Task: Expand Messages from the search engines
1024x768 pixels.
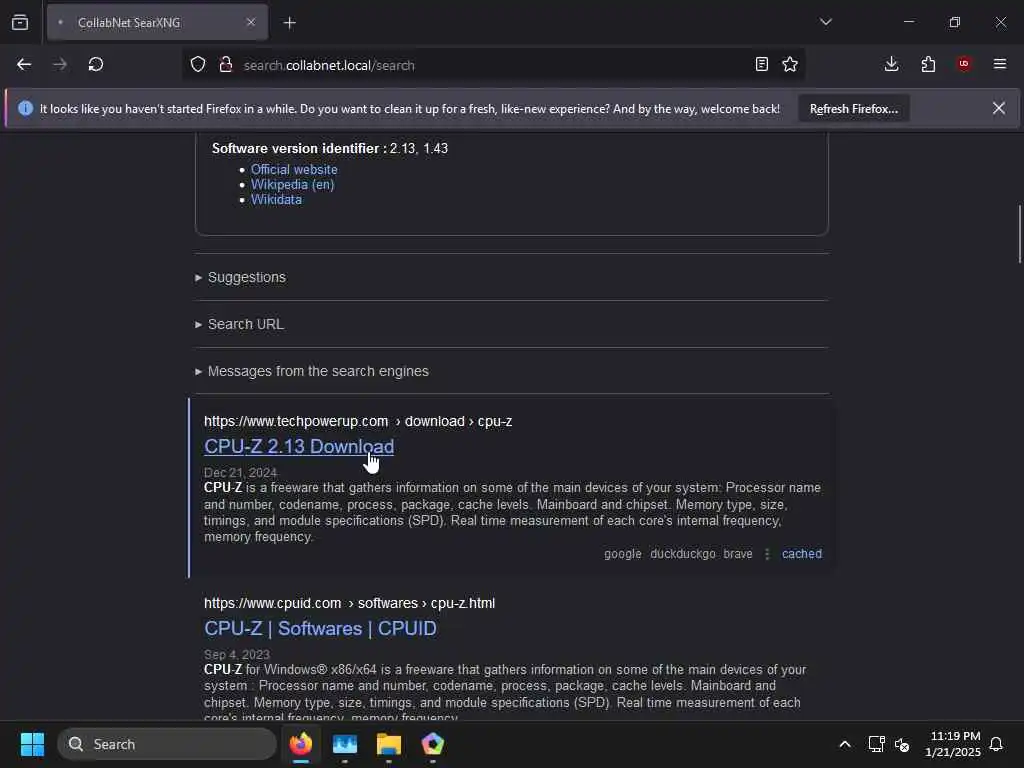Action: (312, 372)
